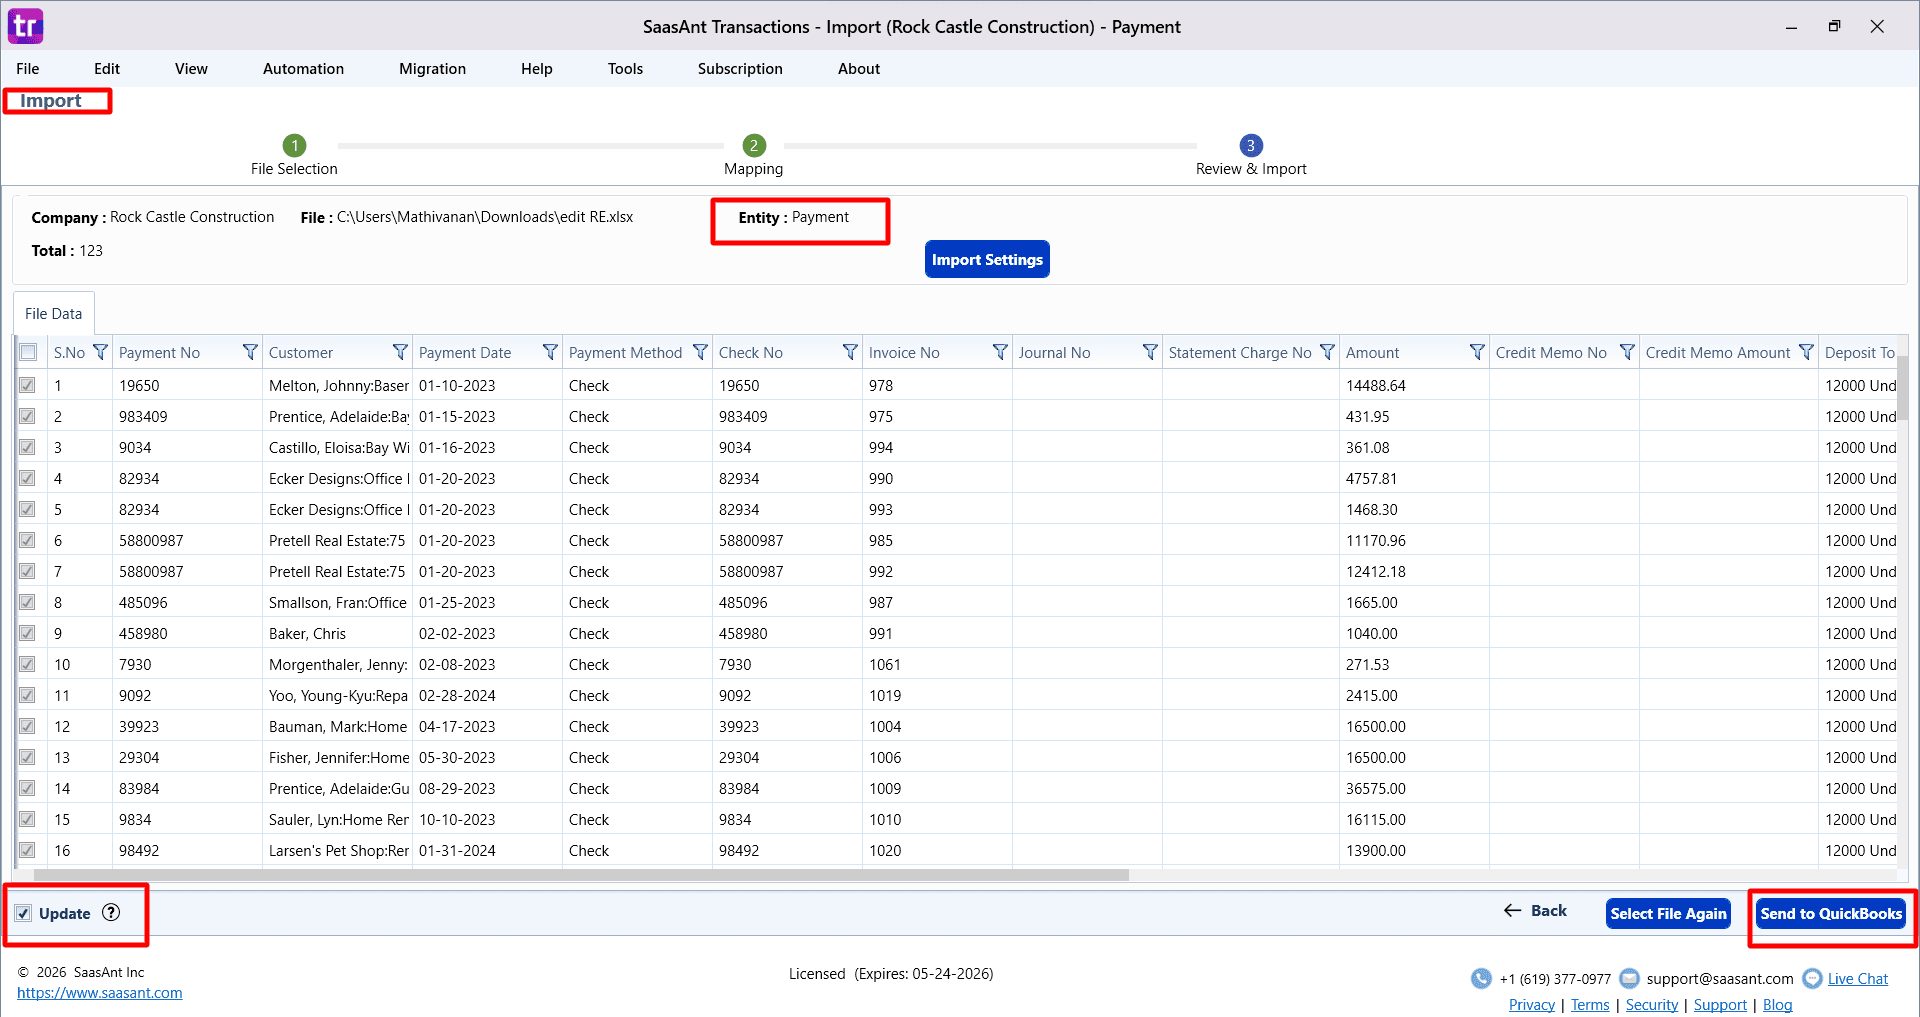Click the SaasAnt app logo icon
The image size is (1920, 1017).
click(x=26, y=26)
